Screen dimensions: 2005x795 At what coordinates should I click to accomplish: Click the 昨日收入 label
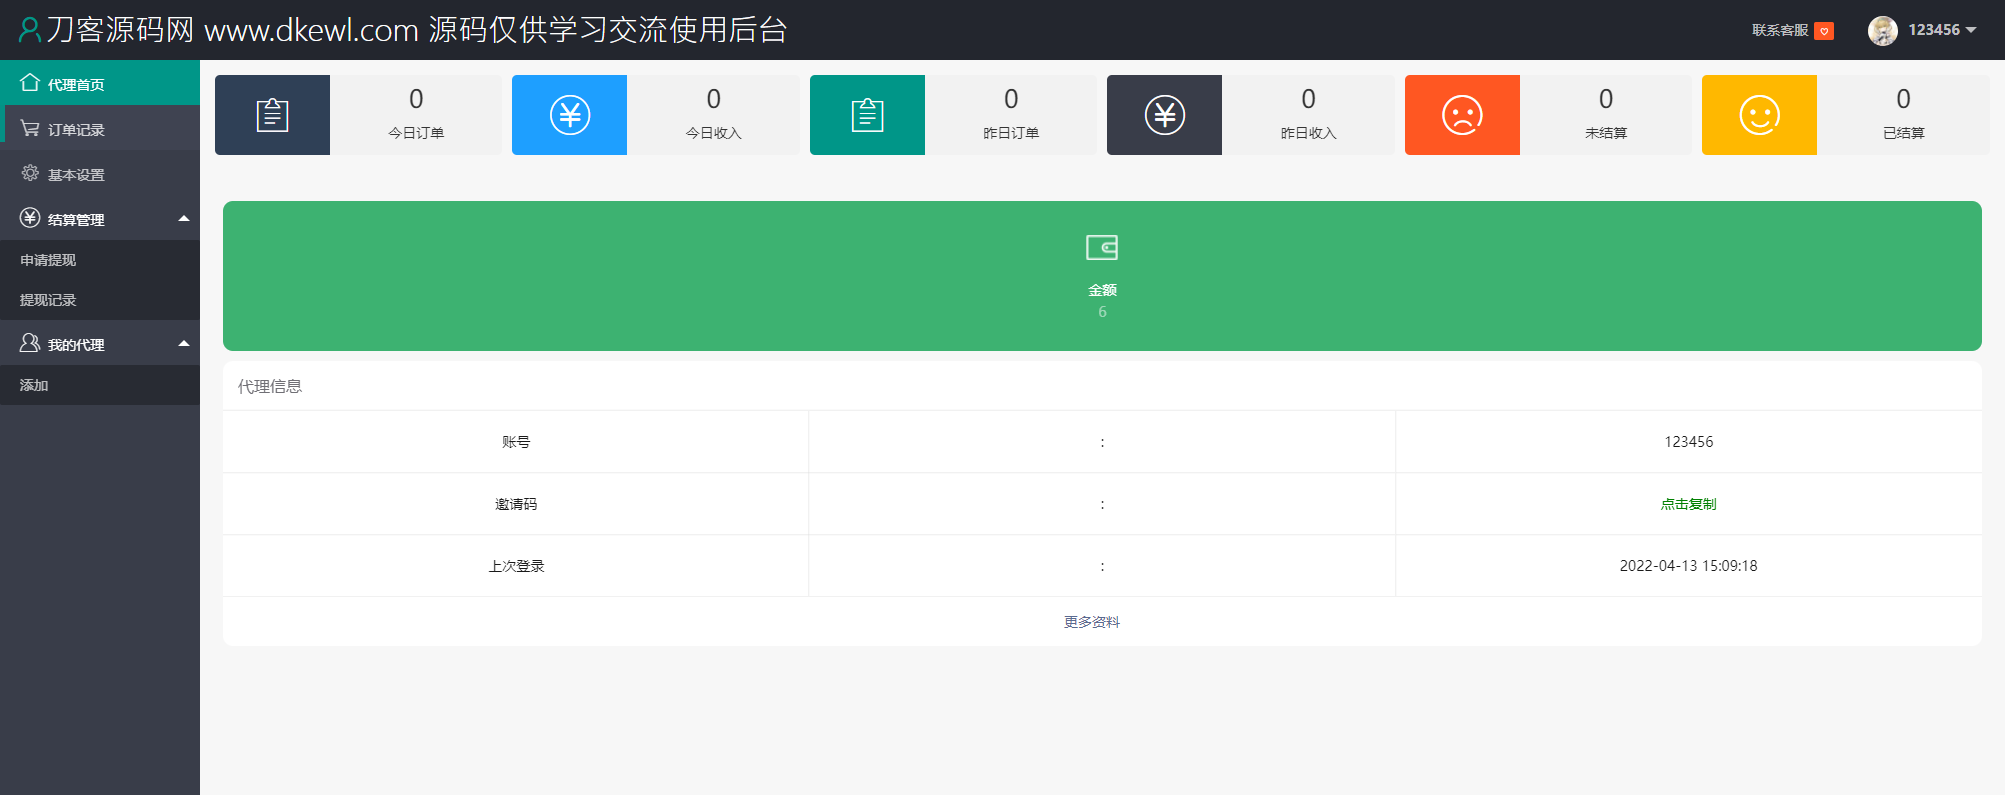1308,133
